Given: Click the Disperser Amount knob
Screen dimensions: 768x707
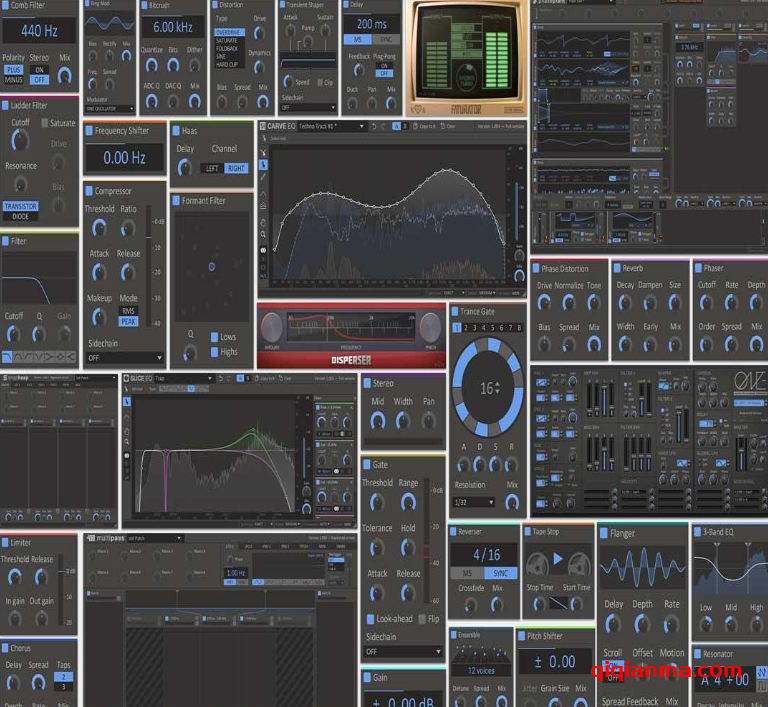Looking at the screenshot, I should tap(273, 327).
